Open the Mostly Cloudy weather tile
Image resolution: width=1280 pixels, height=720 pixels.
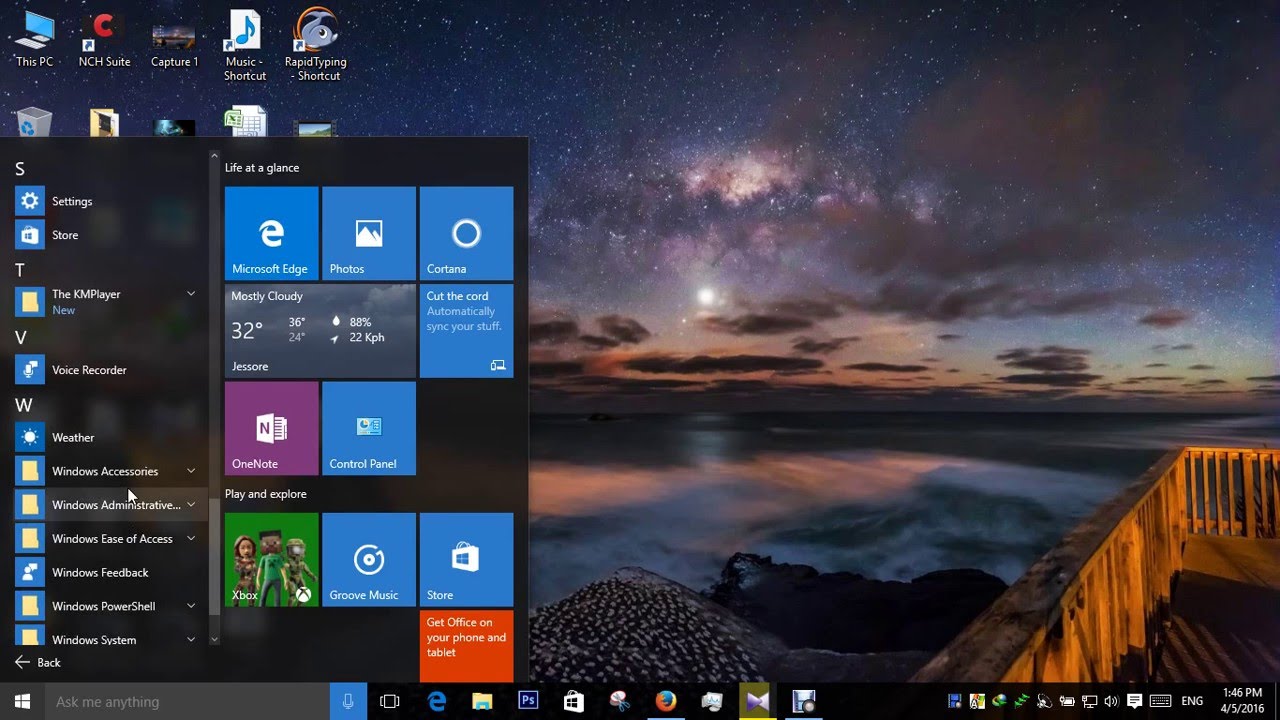[x=320, y=331]
